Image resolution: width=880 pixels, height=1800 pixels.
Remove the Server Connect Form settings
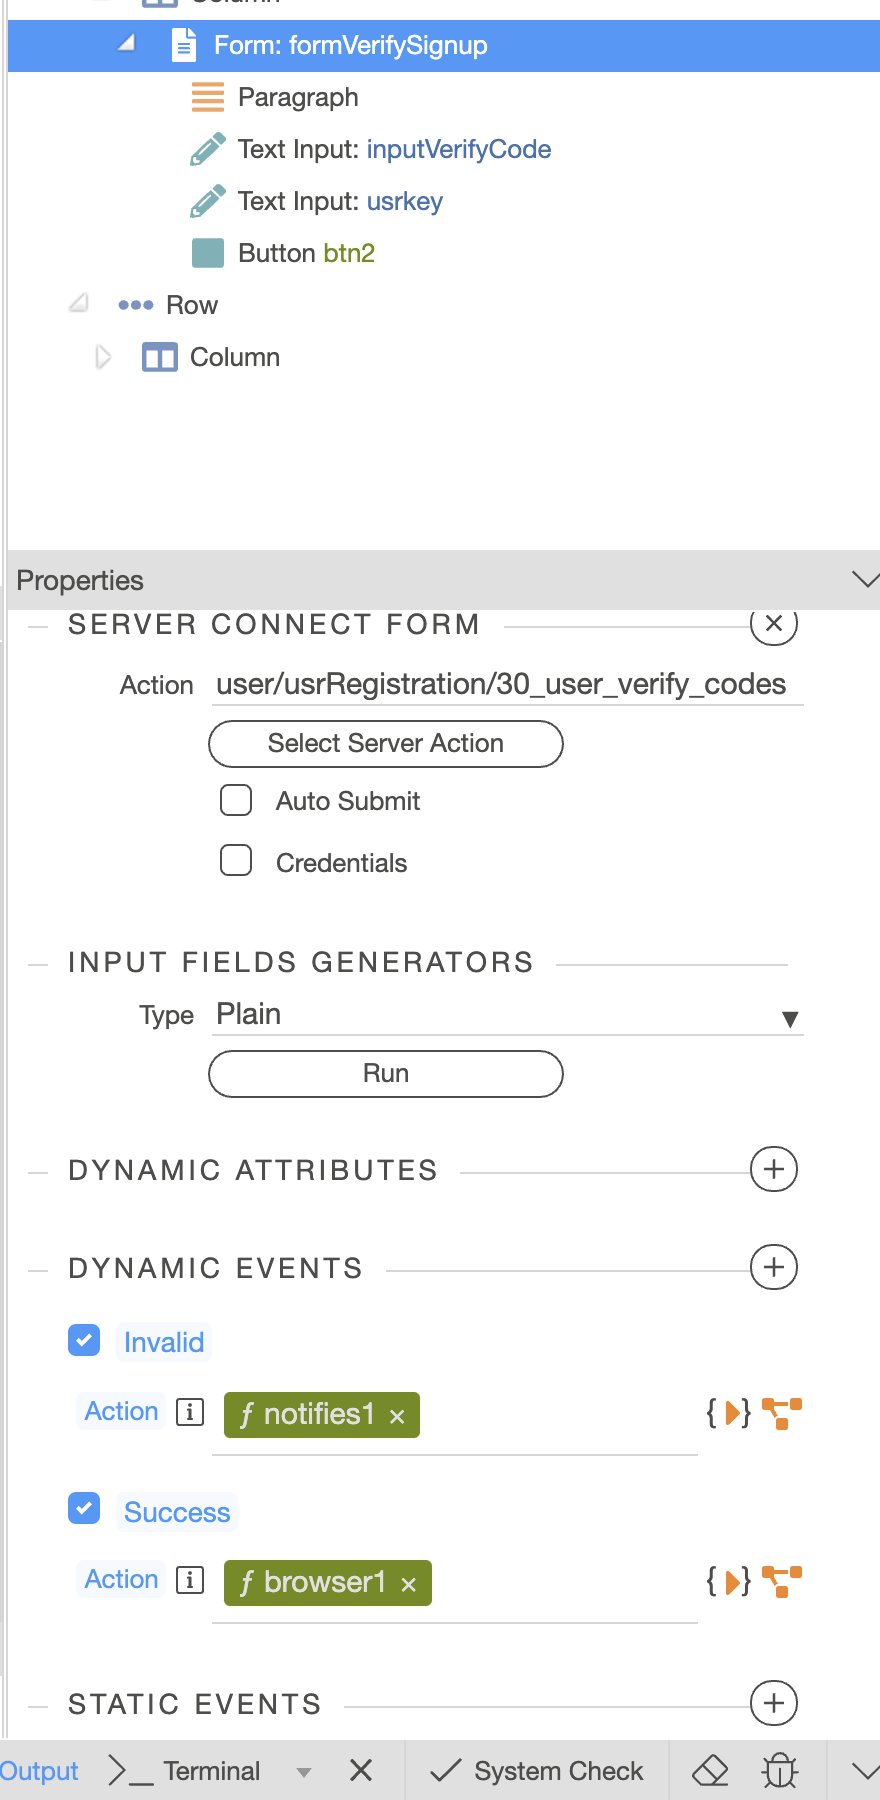pos(773,624)
